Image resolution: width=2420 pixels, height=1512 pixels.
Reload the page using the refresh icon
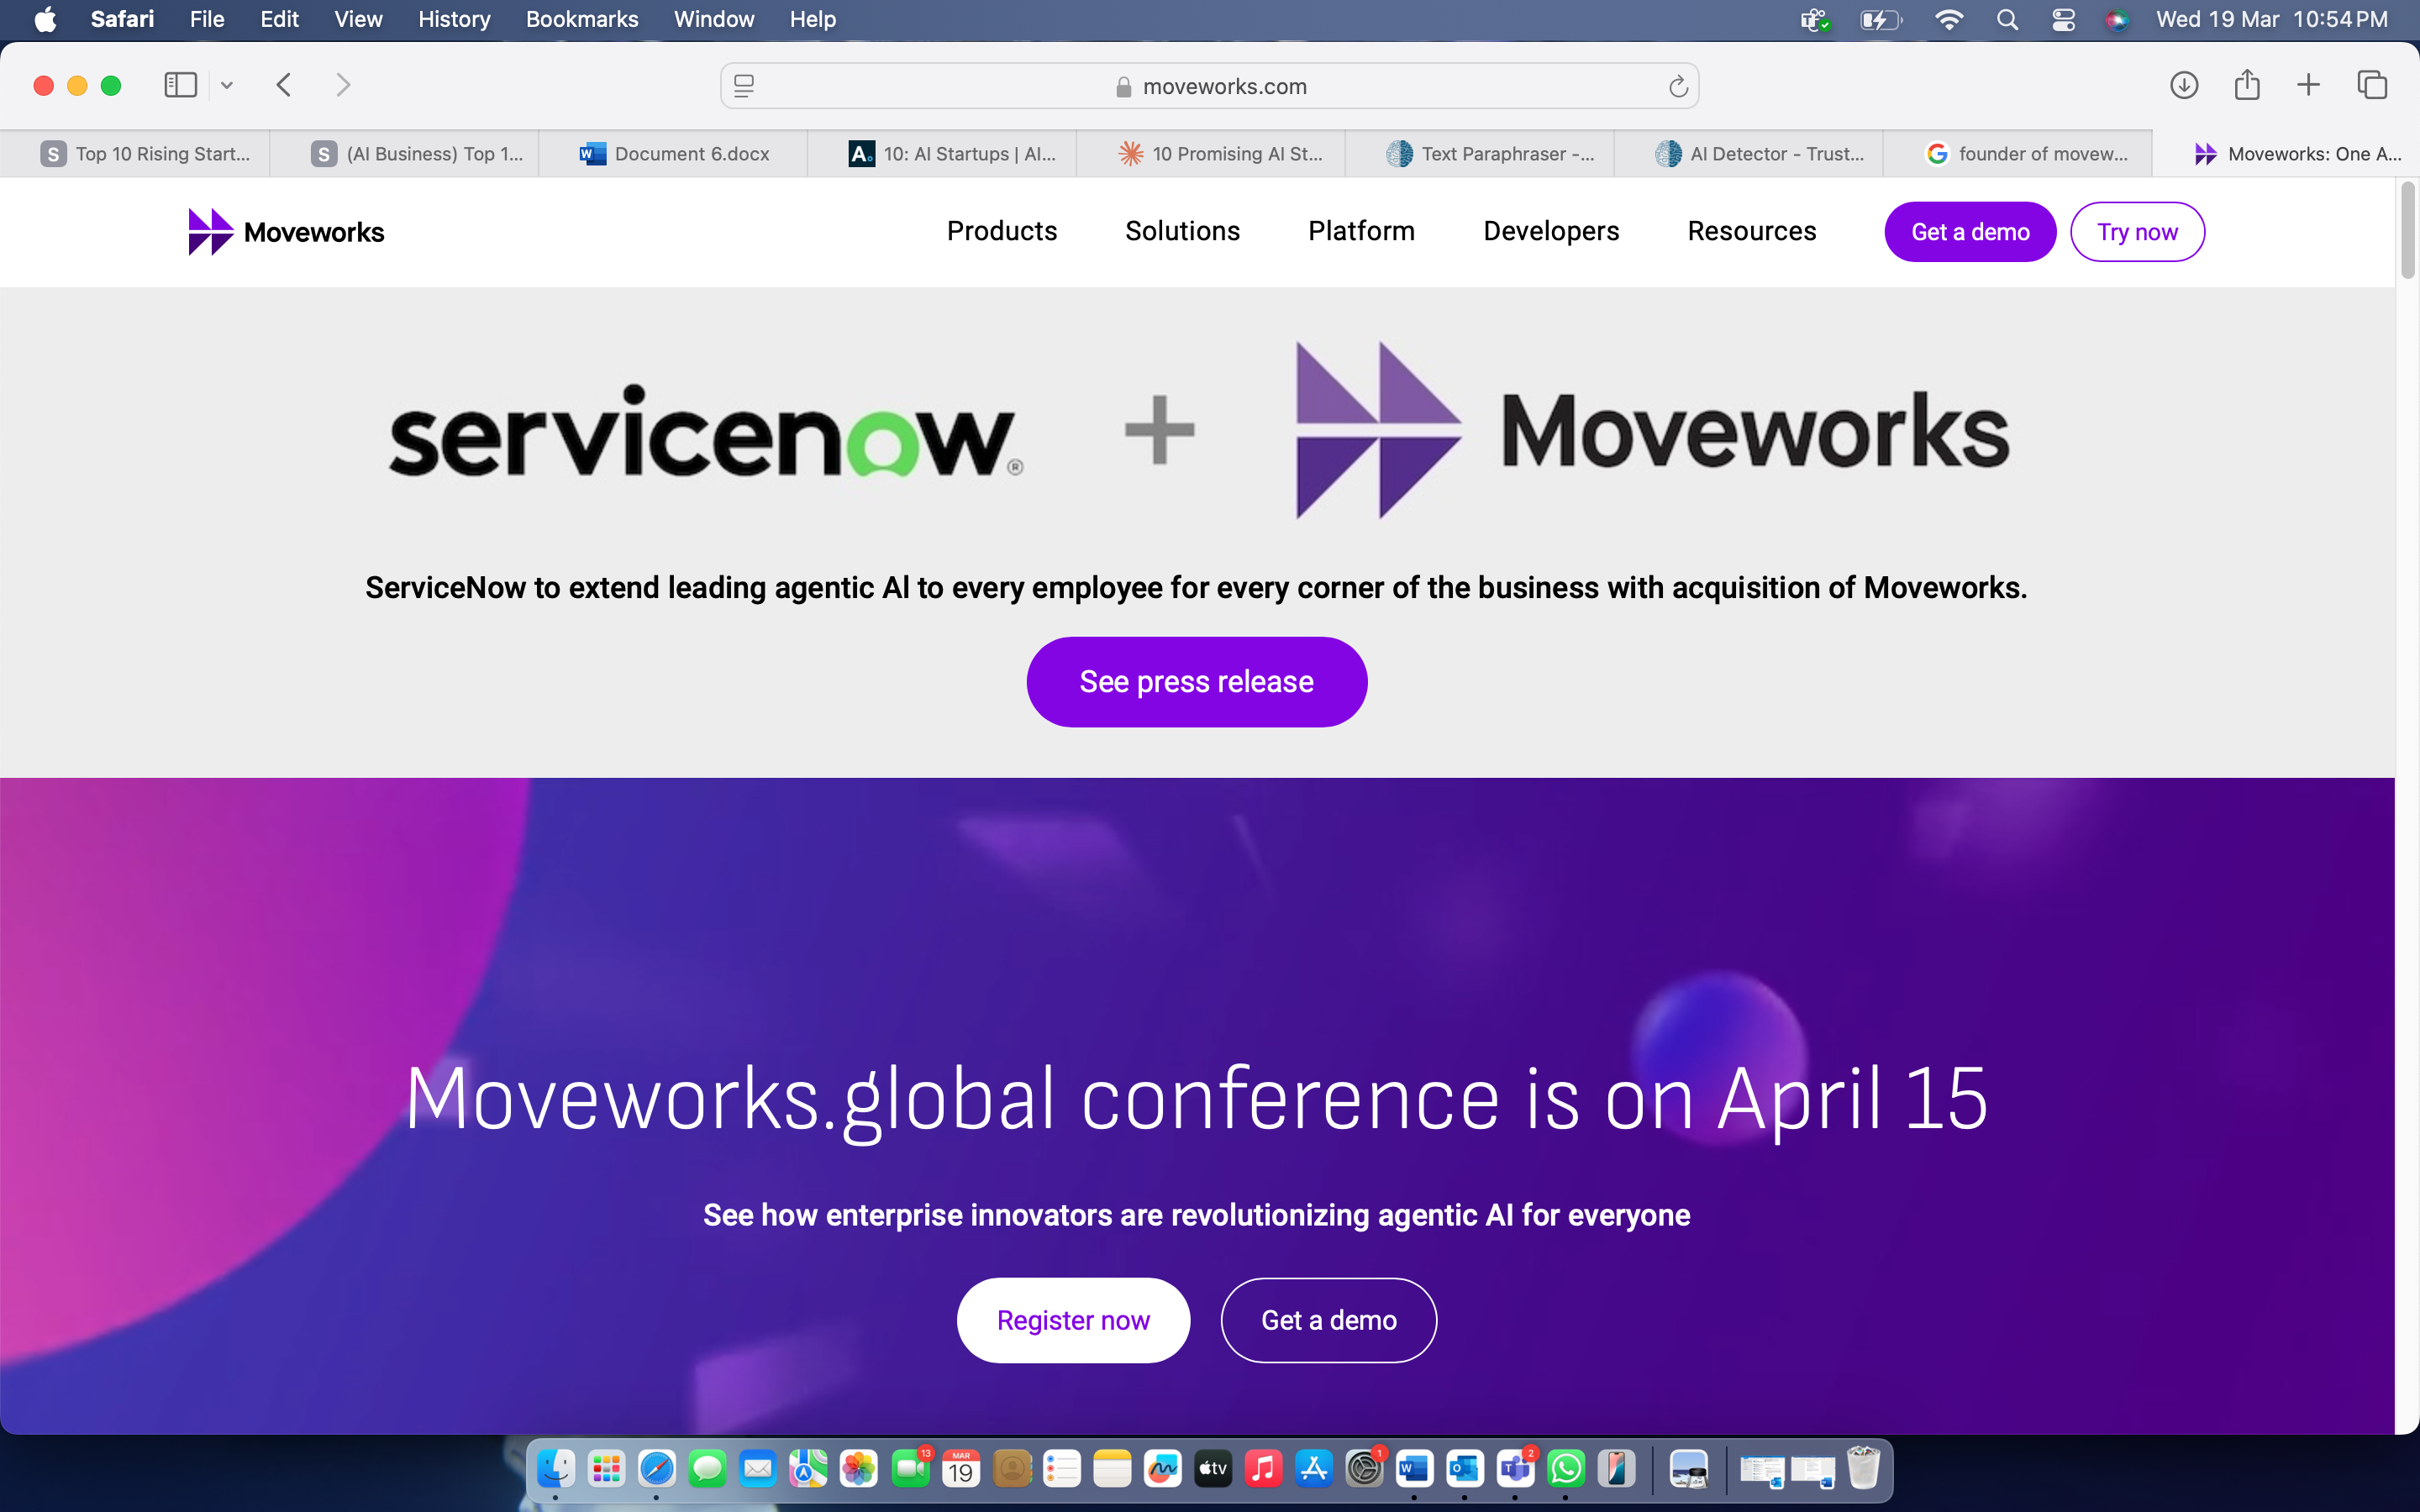[x=1678, y=86]
